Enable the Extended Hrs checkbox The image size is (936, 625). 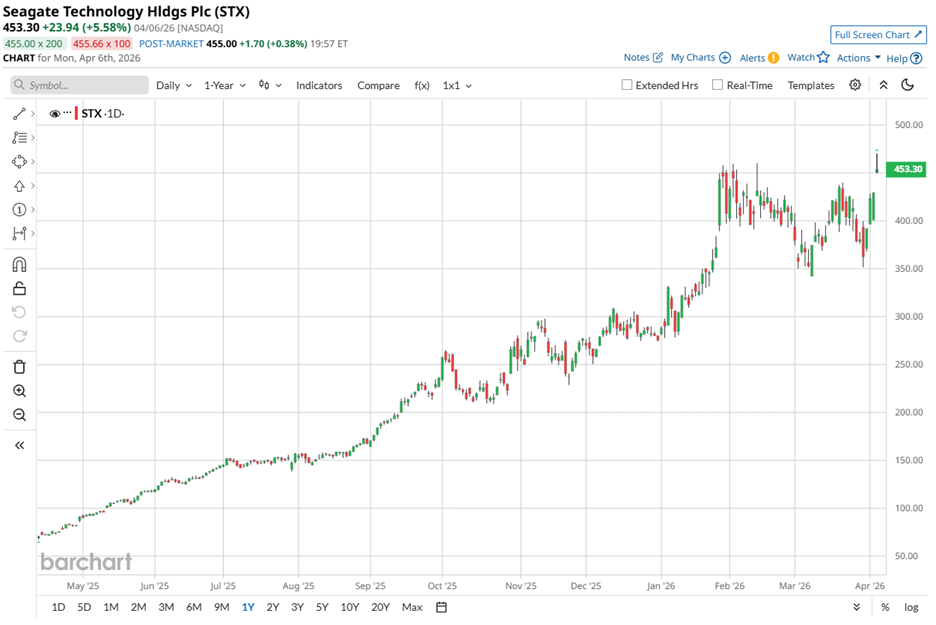[627, 86]
